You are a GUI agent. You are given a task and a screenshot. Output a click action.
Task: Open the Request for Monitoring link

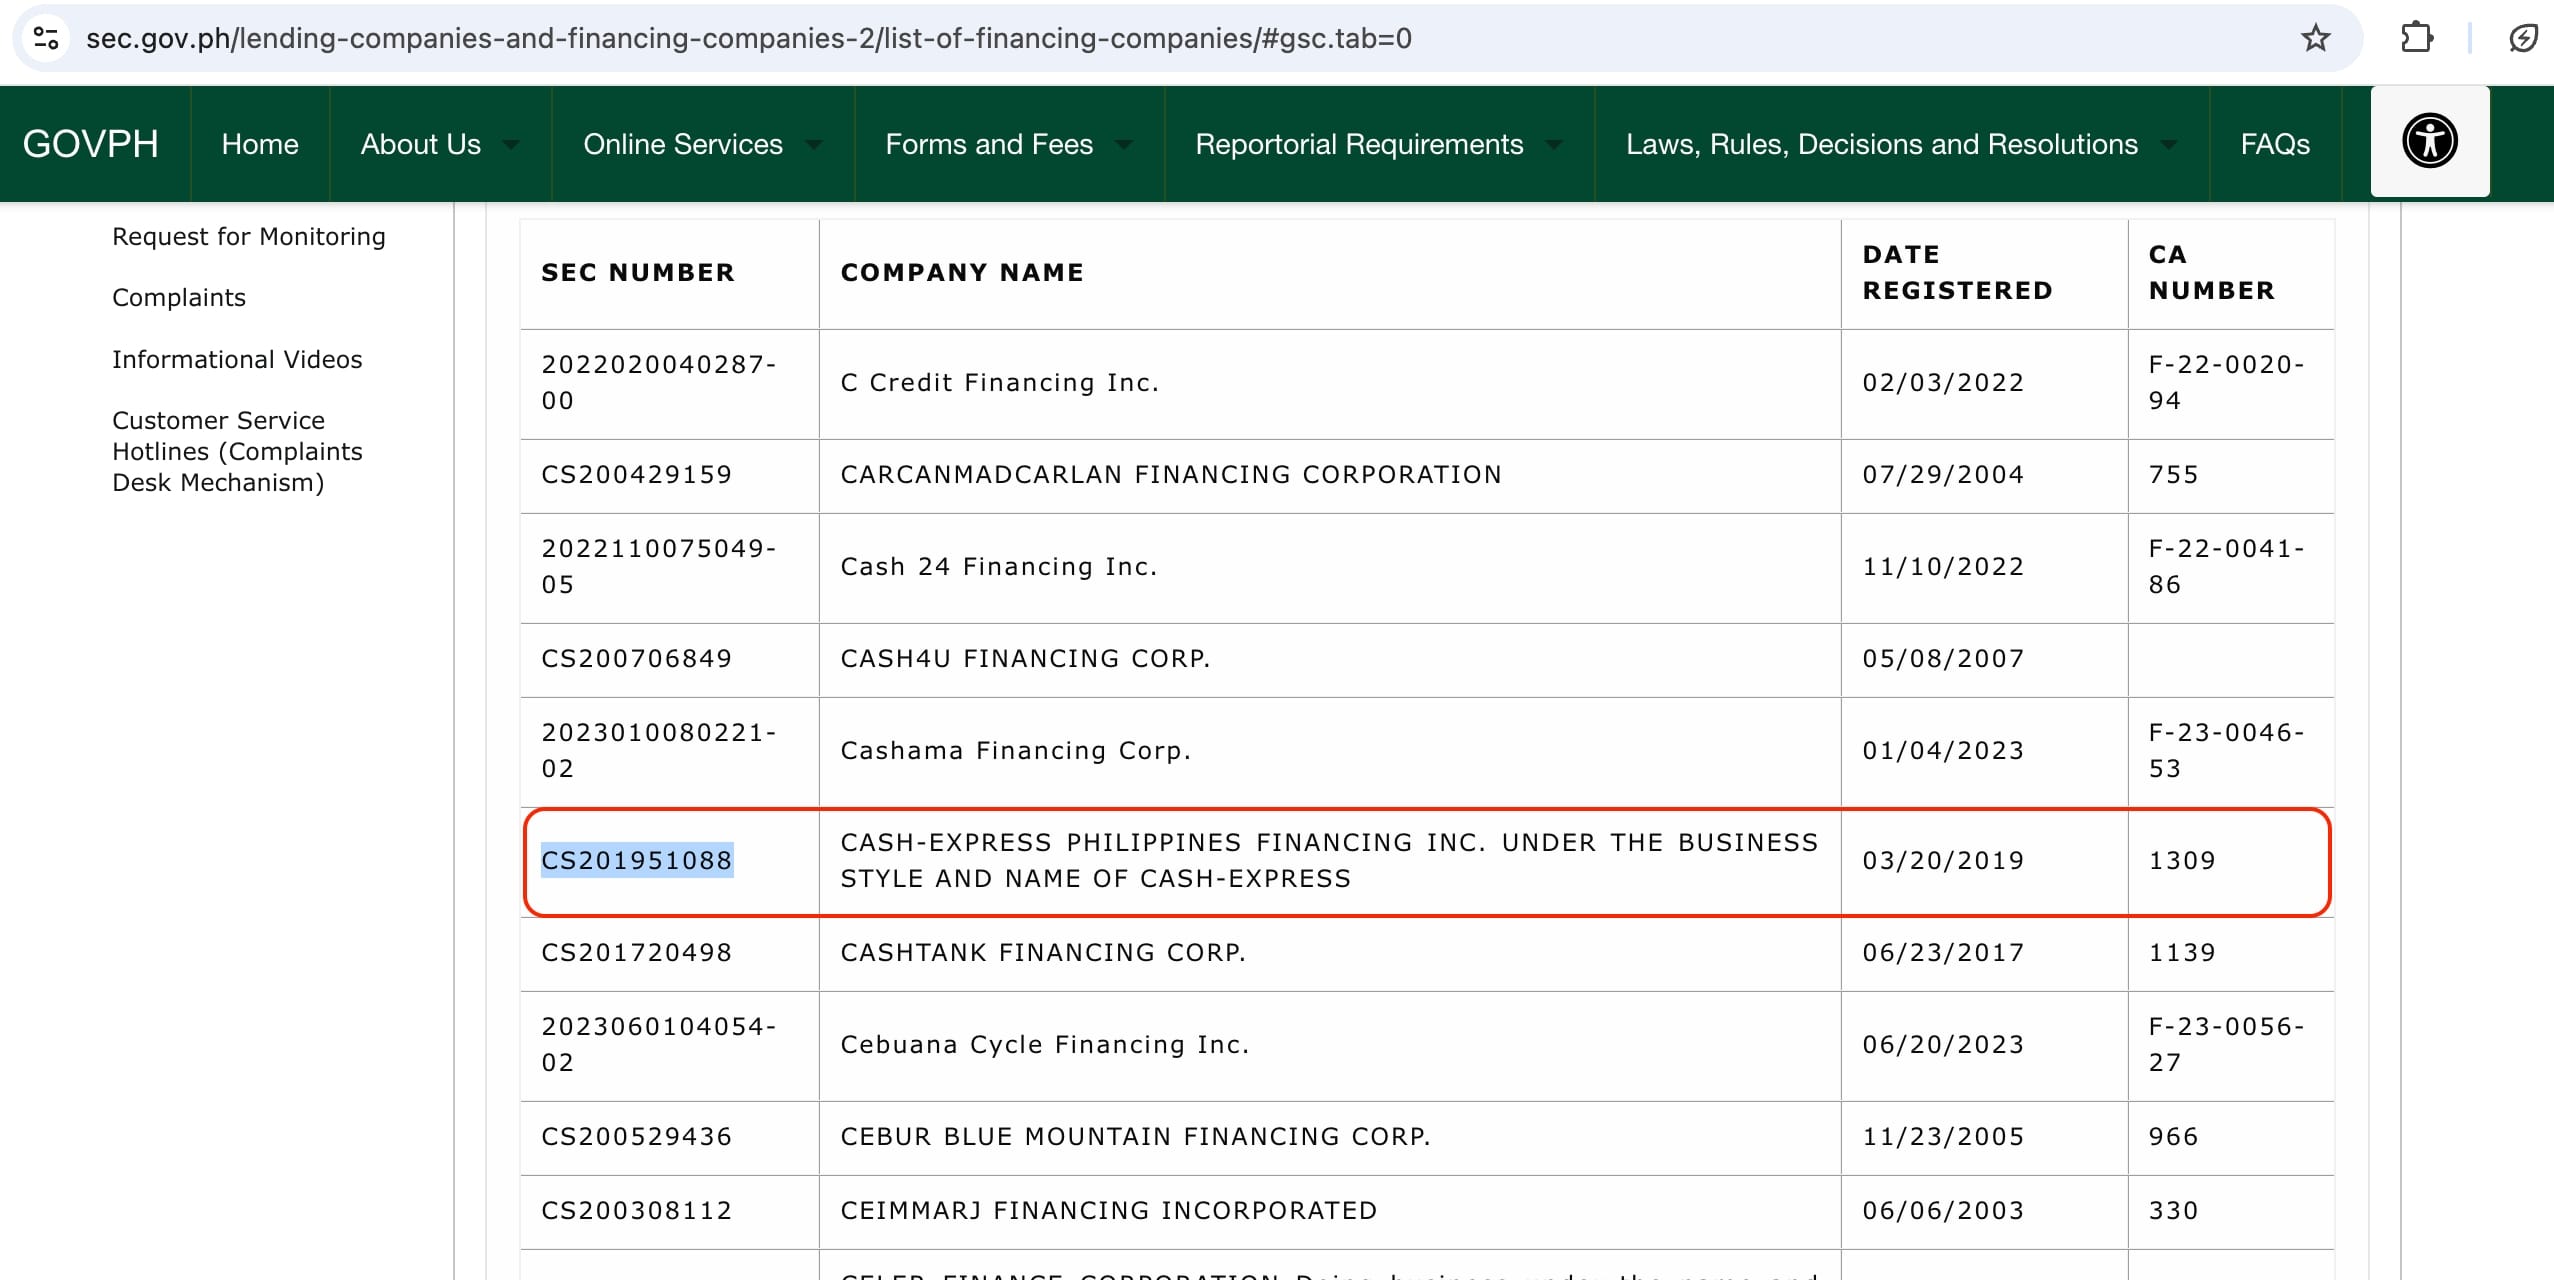point(248,236)
